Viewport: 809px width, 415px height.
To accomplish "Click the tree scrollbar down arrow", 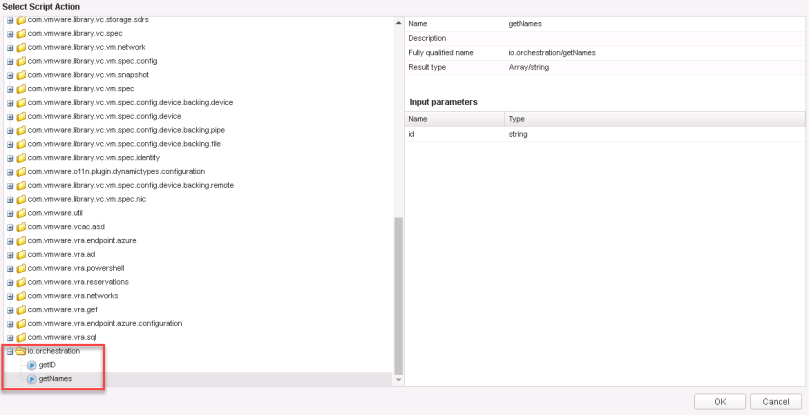I will click(399, 379).
